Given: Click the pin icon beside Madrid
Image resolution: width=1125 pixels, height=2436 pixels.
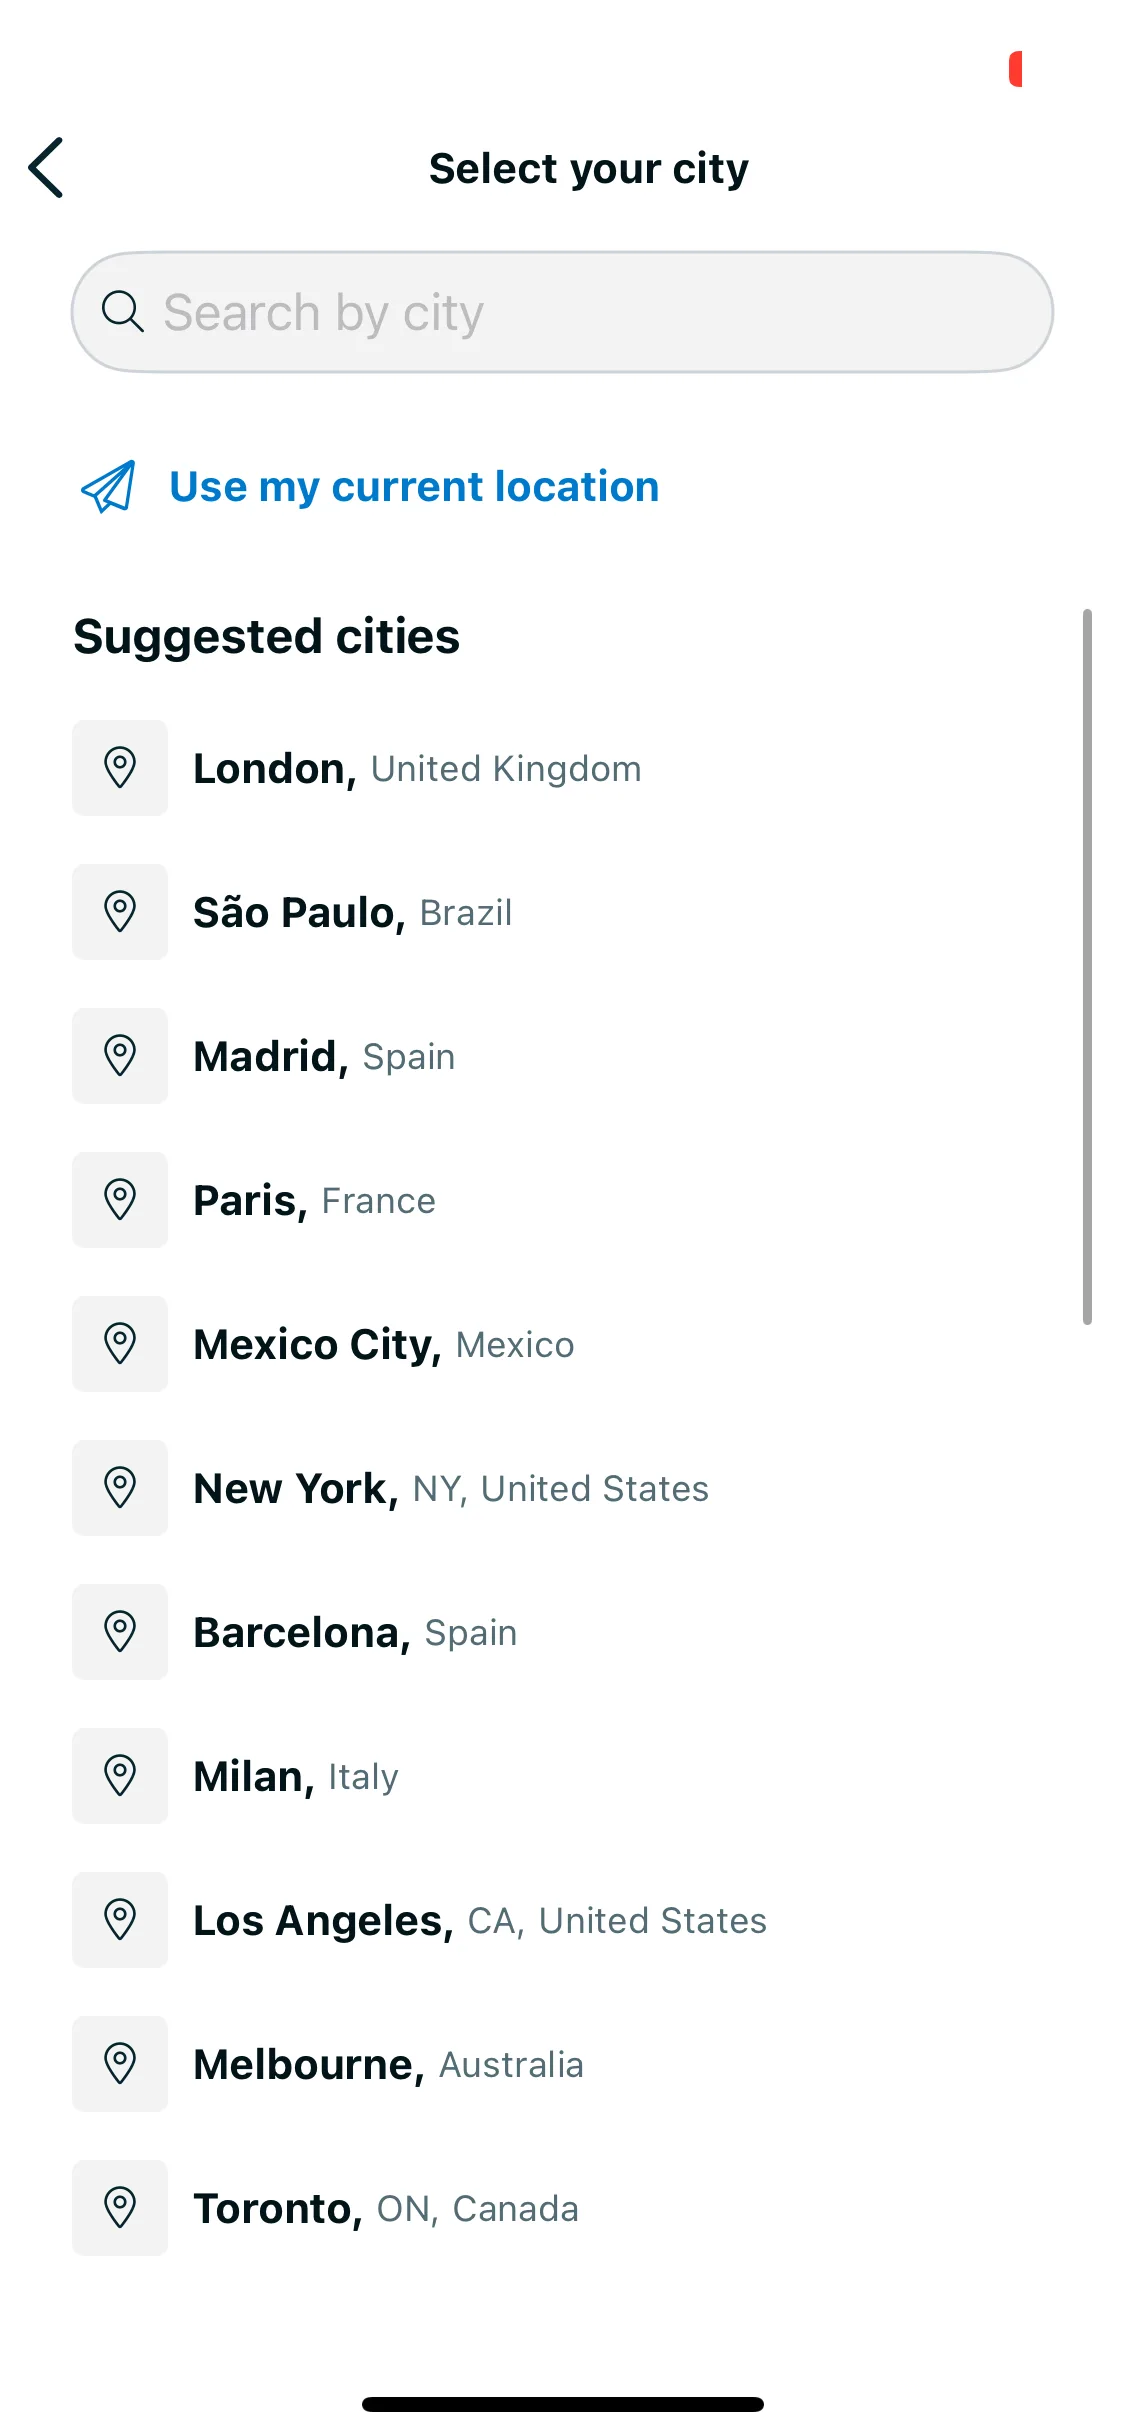Looking at the screenshot, I should tap(120, 1056).
